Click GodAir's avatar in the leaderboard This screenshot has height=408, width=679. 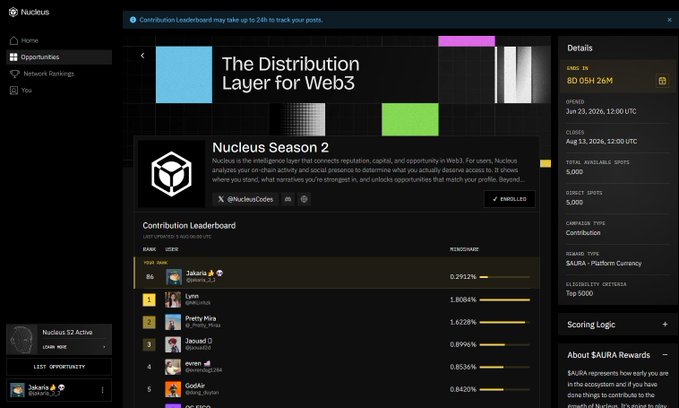coord(173,389)
